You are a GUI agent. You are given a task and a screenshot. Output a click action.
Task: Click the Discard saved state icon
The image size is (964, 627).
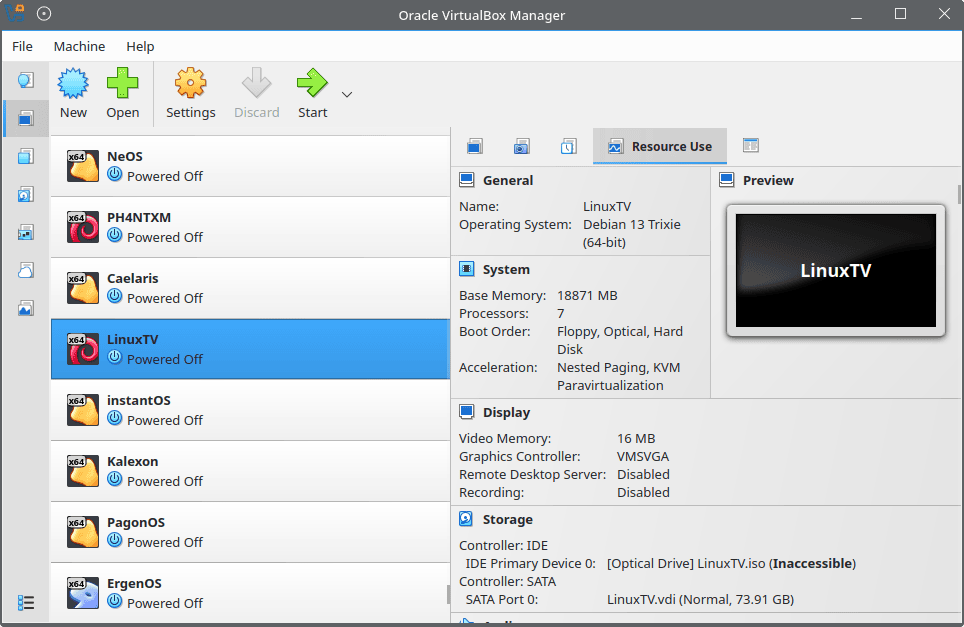(256, 84)
